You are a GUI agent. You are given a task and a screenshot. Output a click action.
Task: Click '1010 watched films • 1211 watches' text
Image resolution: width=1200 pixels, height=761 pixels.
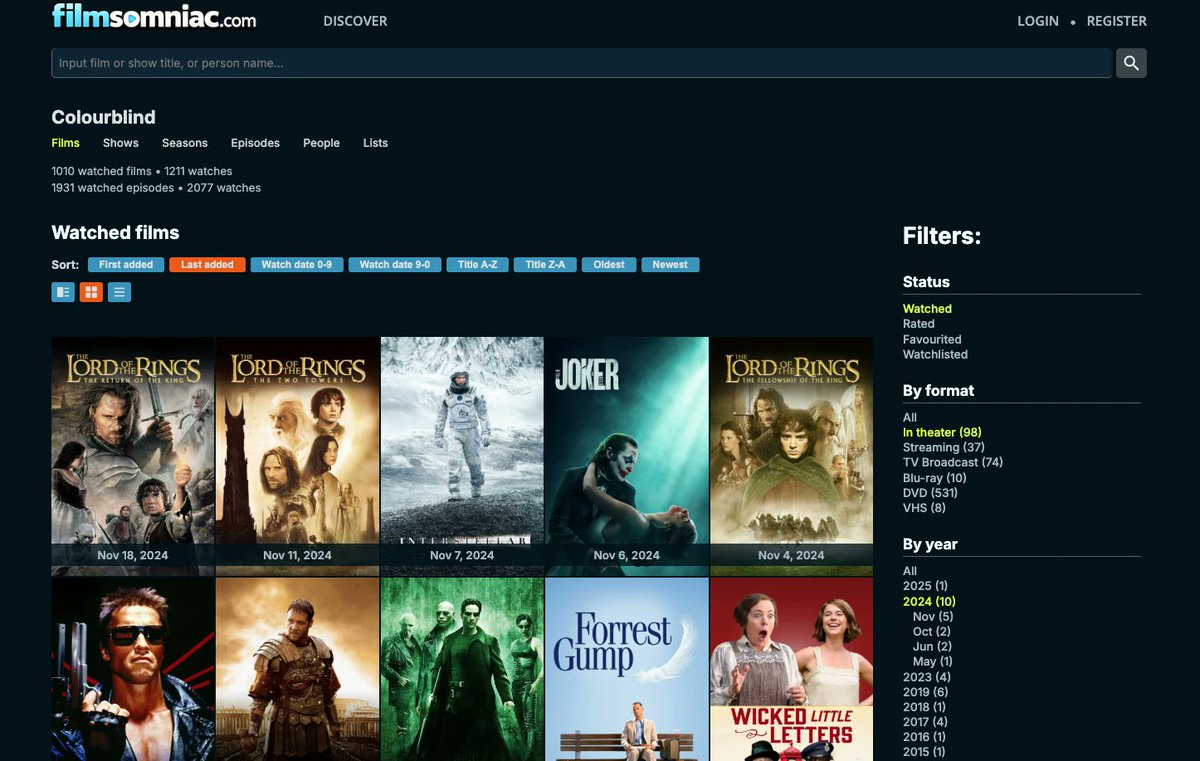coord(142,172)
